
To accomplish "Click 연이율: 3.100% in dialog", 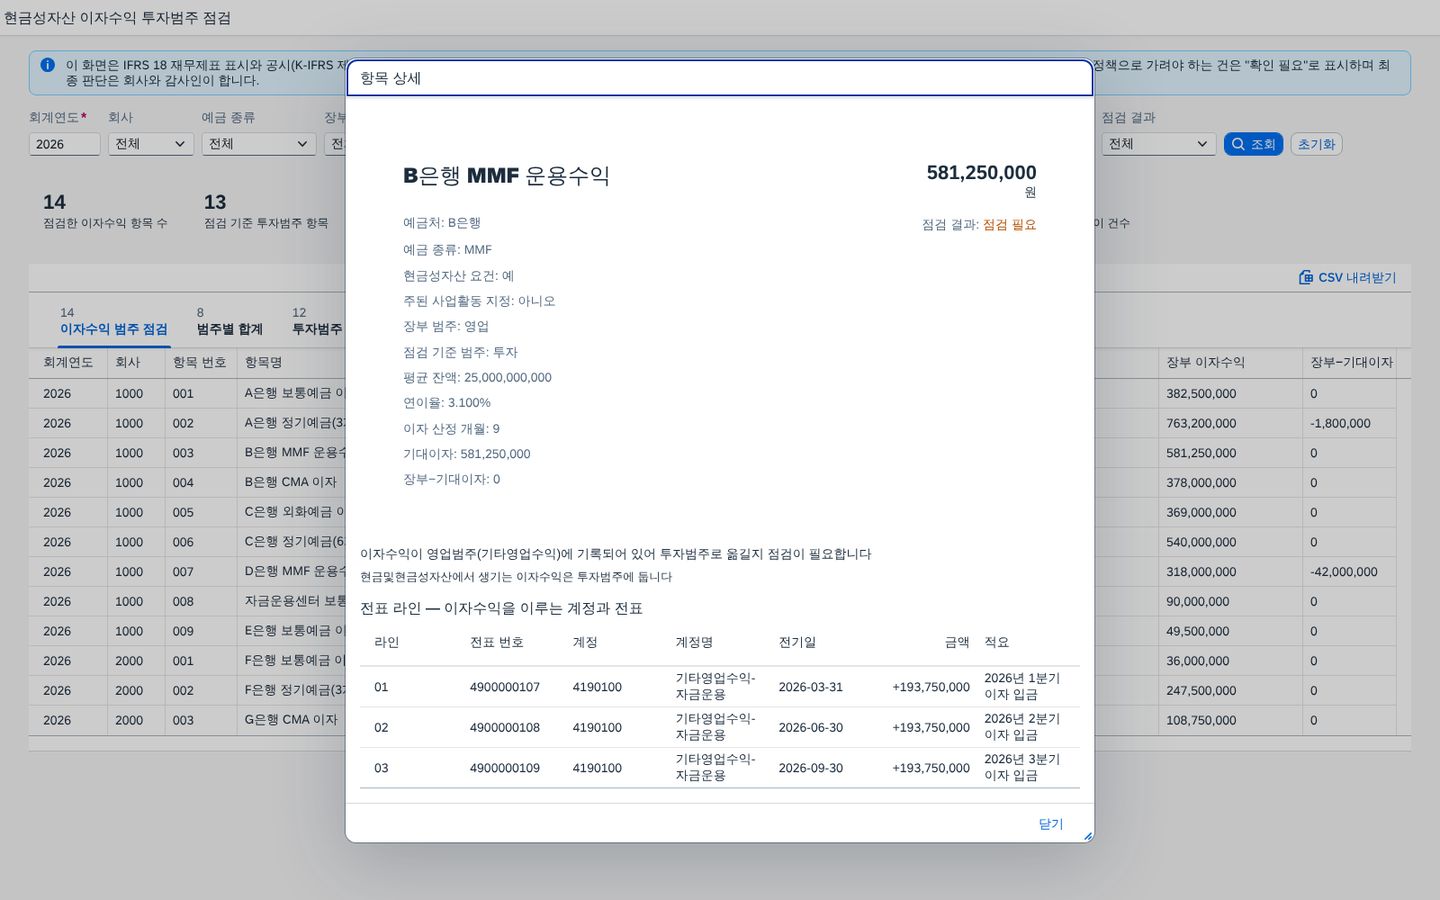I will [x=447, y=403].
